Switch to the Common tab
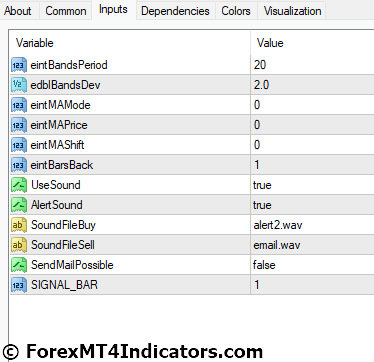This screenshot has height=362, width=374. (x=66, y=11)
